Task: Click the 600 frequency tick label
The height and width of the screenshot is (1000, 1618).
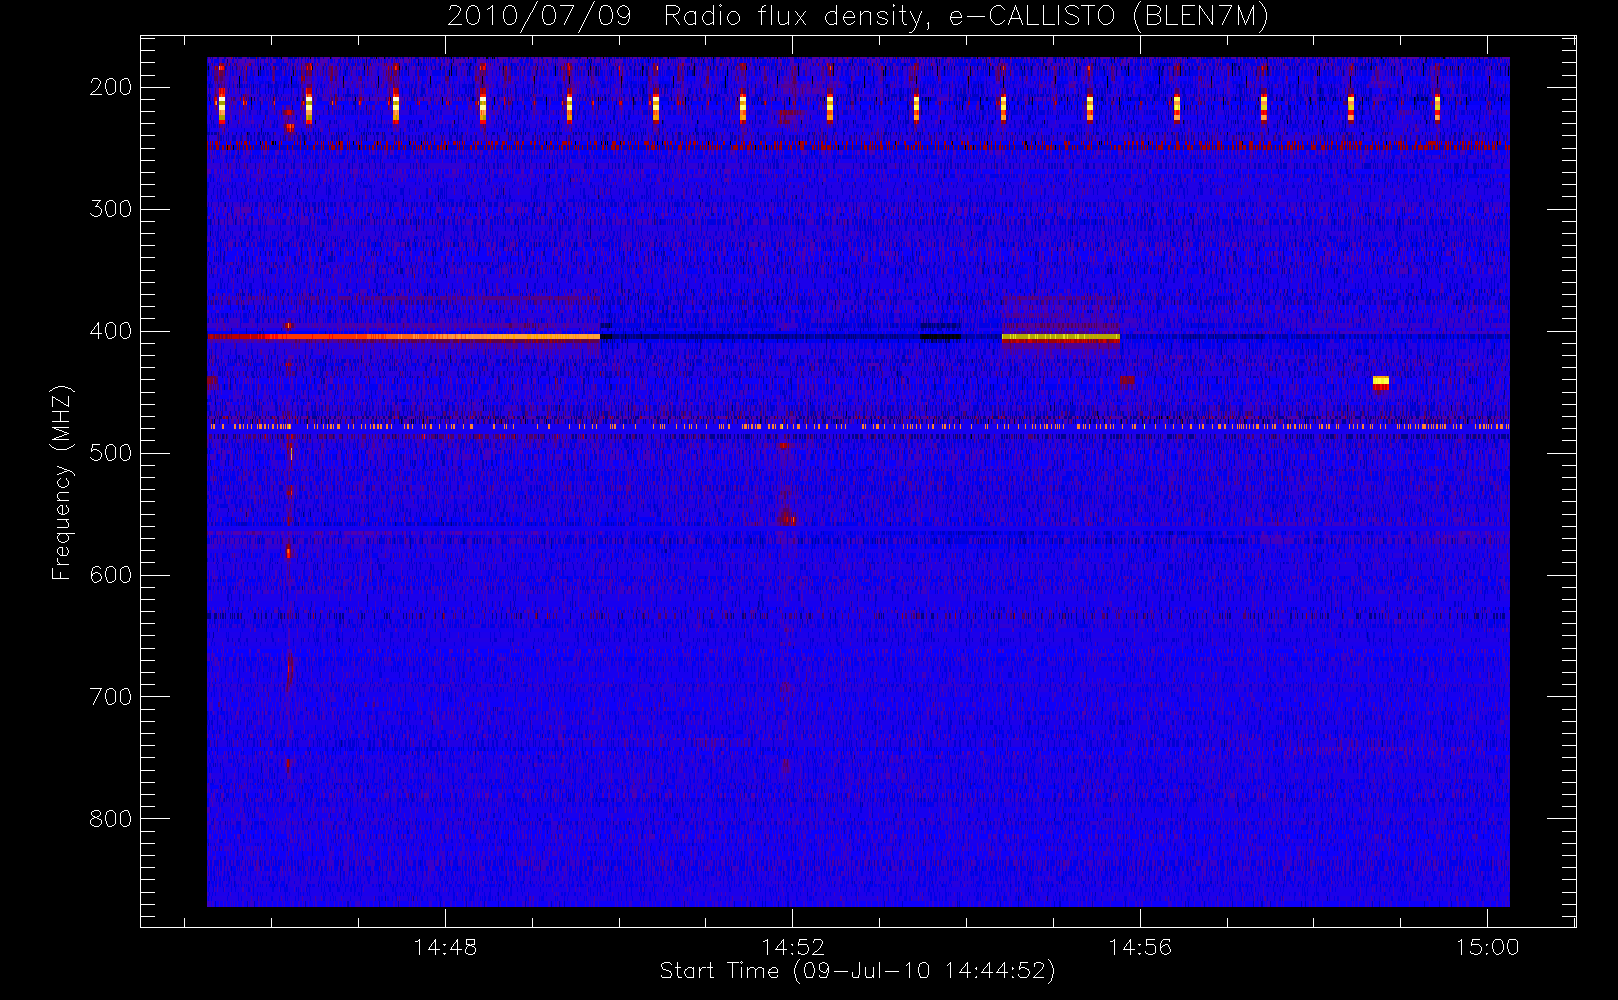Action: coord(111,575)
